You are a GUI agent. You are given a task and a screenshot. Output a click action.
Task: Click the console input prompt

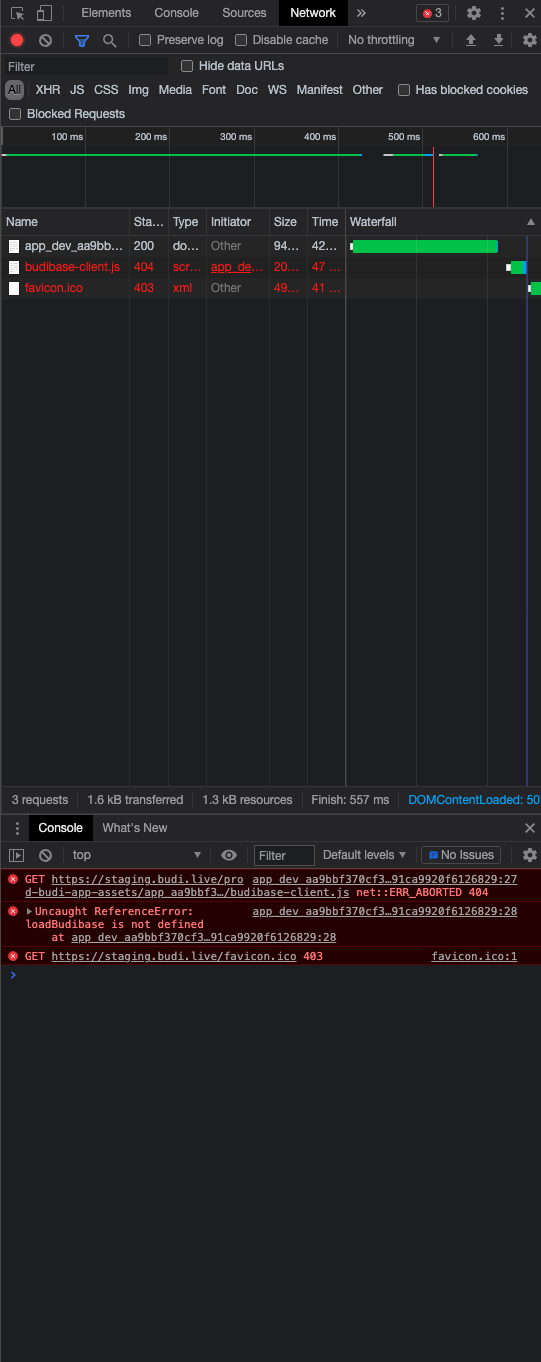click(x=270, y=975)
